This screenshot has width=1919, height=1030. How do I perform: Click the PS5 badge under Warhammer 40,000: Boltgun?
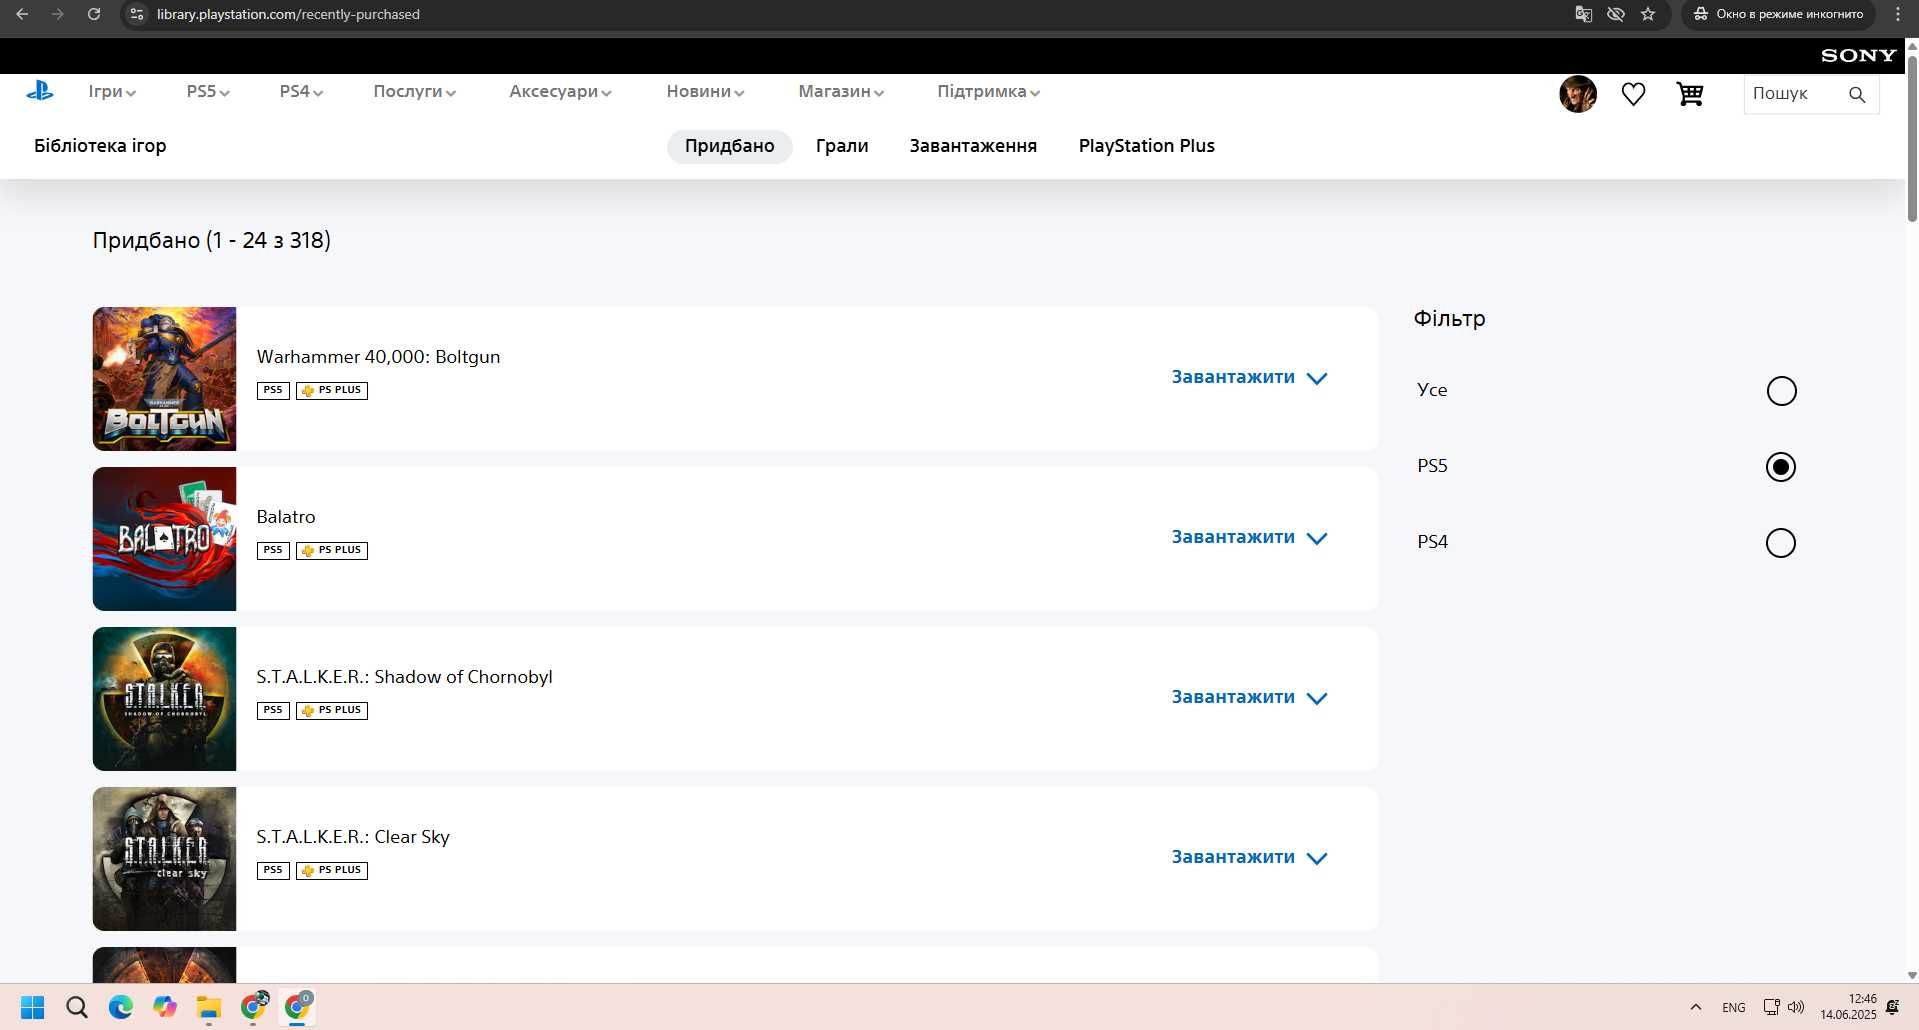pyautogui.click(x=273, y=390)
